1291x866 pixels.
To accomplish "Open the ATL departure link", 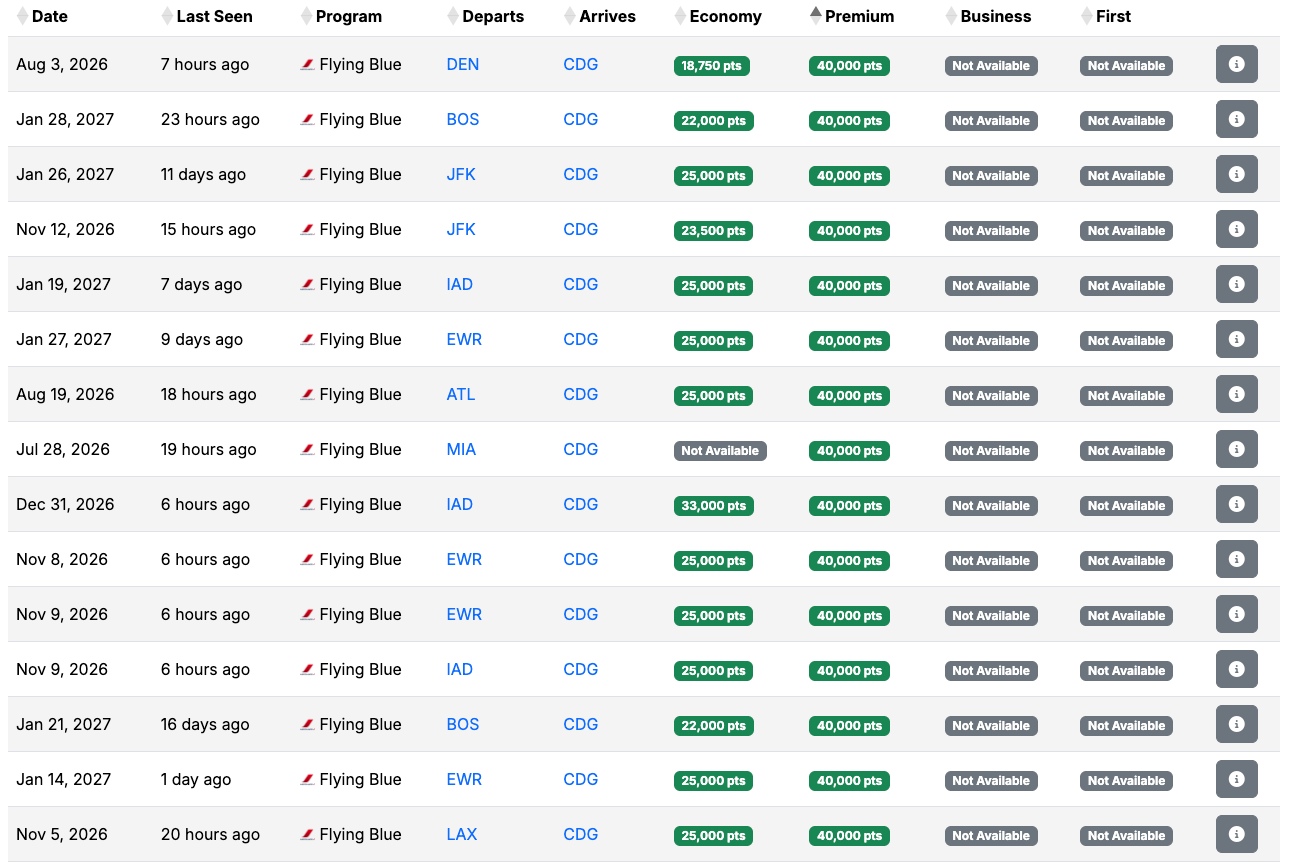I will tap(460, 394).
